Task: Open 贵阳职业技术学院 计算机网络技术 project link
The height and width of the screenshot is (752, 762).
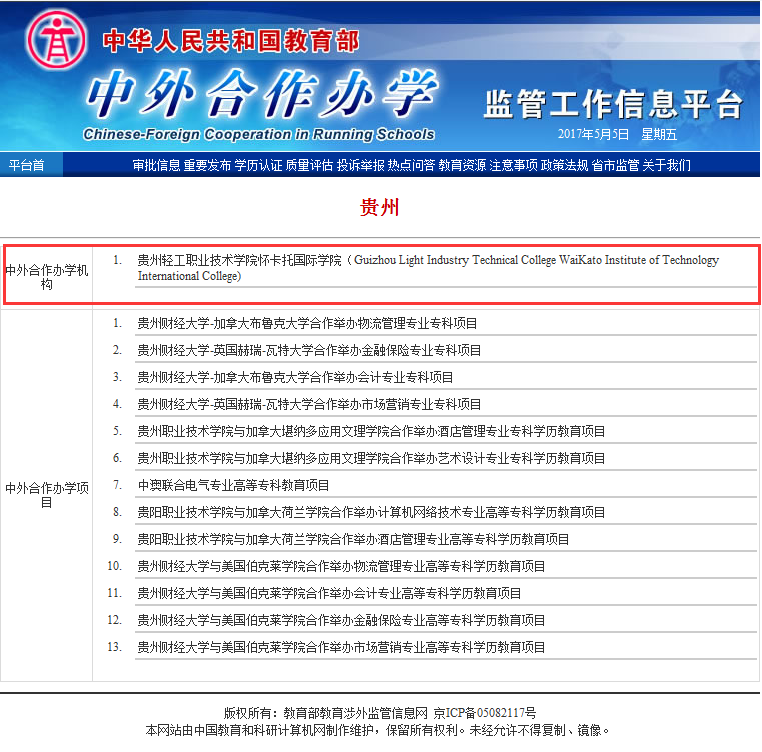Action: (x=371, y=512)
